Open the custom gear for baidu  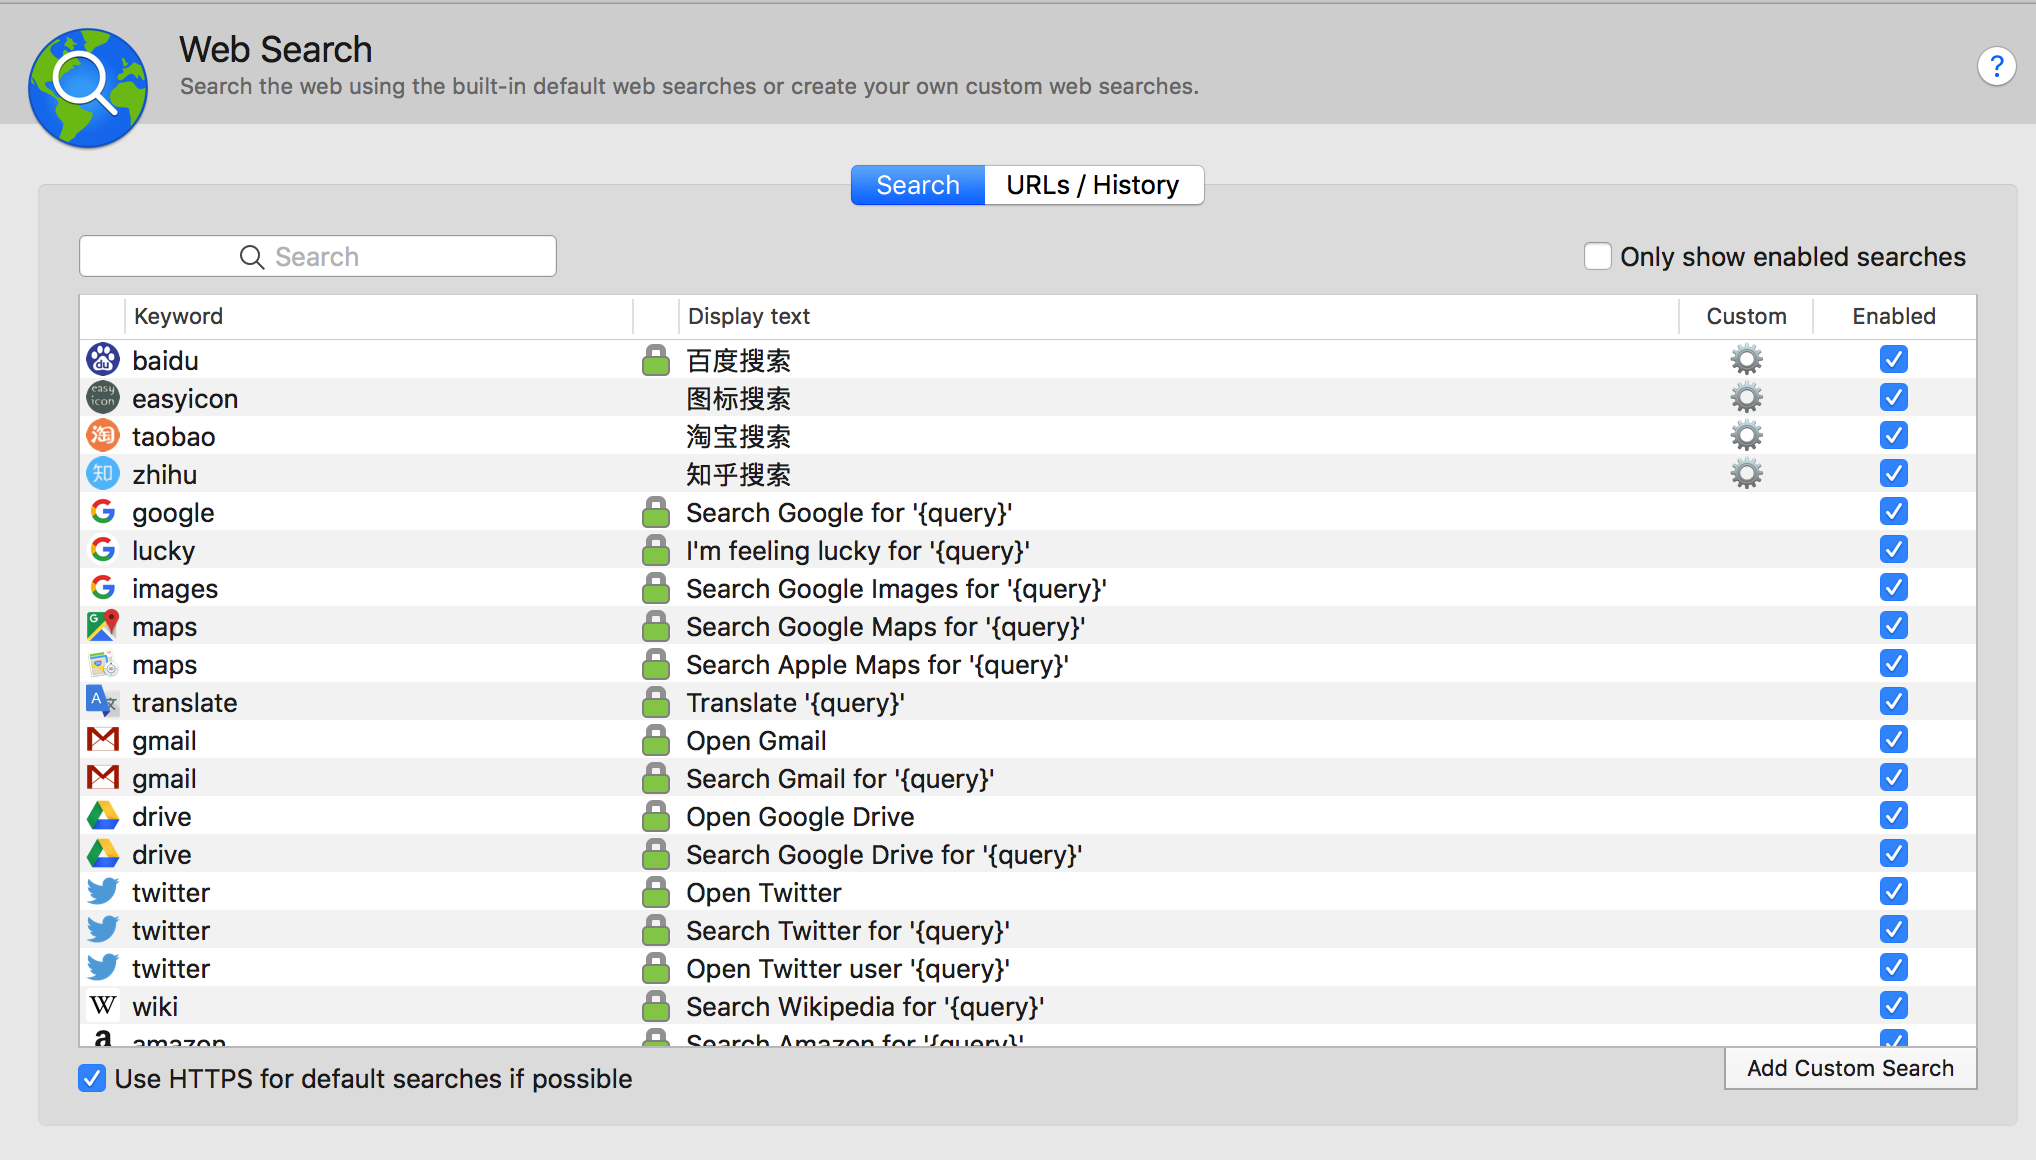tap(1746, 360)
